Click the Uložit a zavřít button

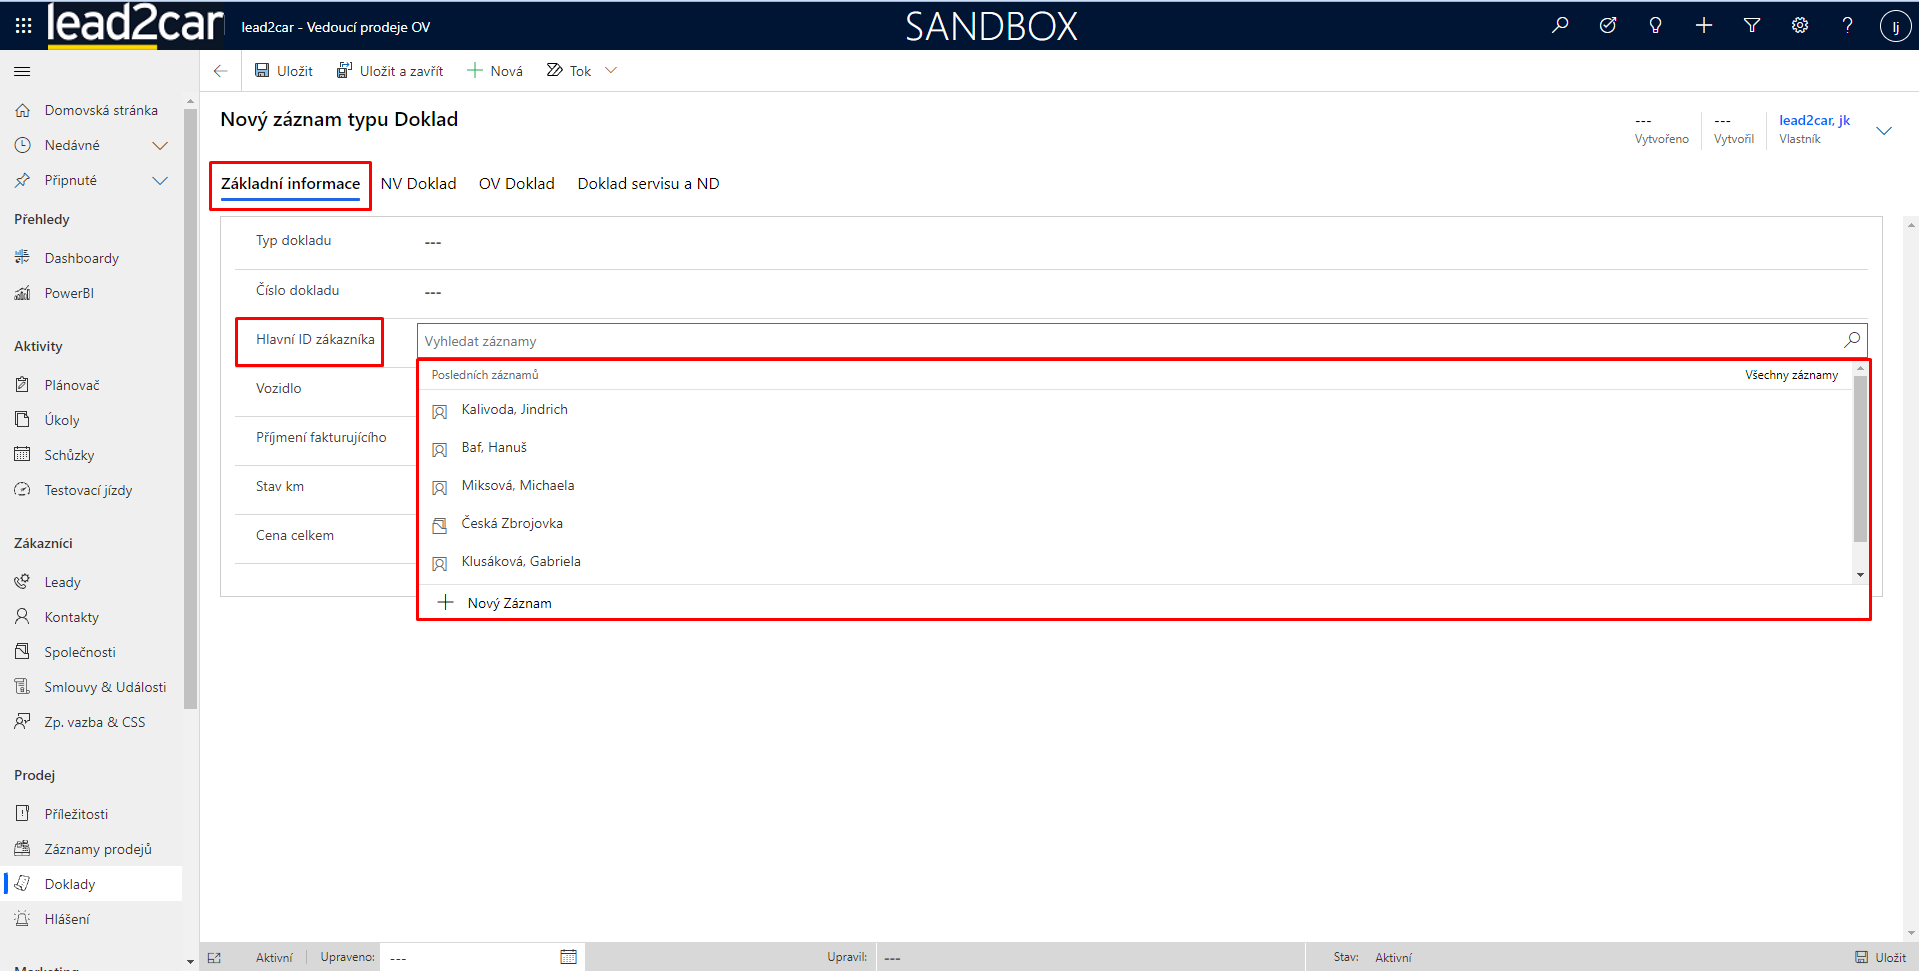[x=390, y=71]
